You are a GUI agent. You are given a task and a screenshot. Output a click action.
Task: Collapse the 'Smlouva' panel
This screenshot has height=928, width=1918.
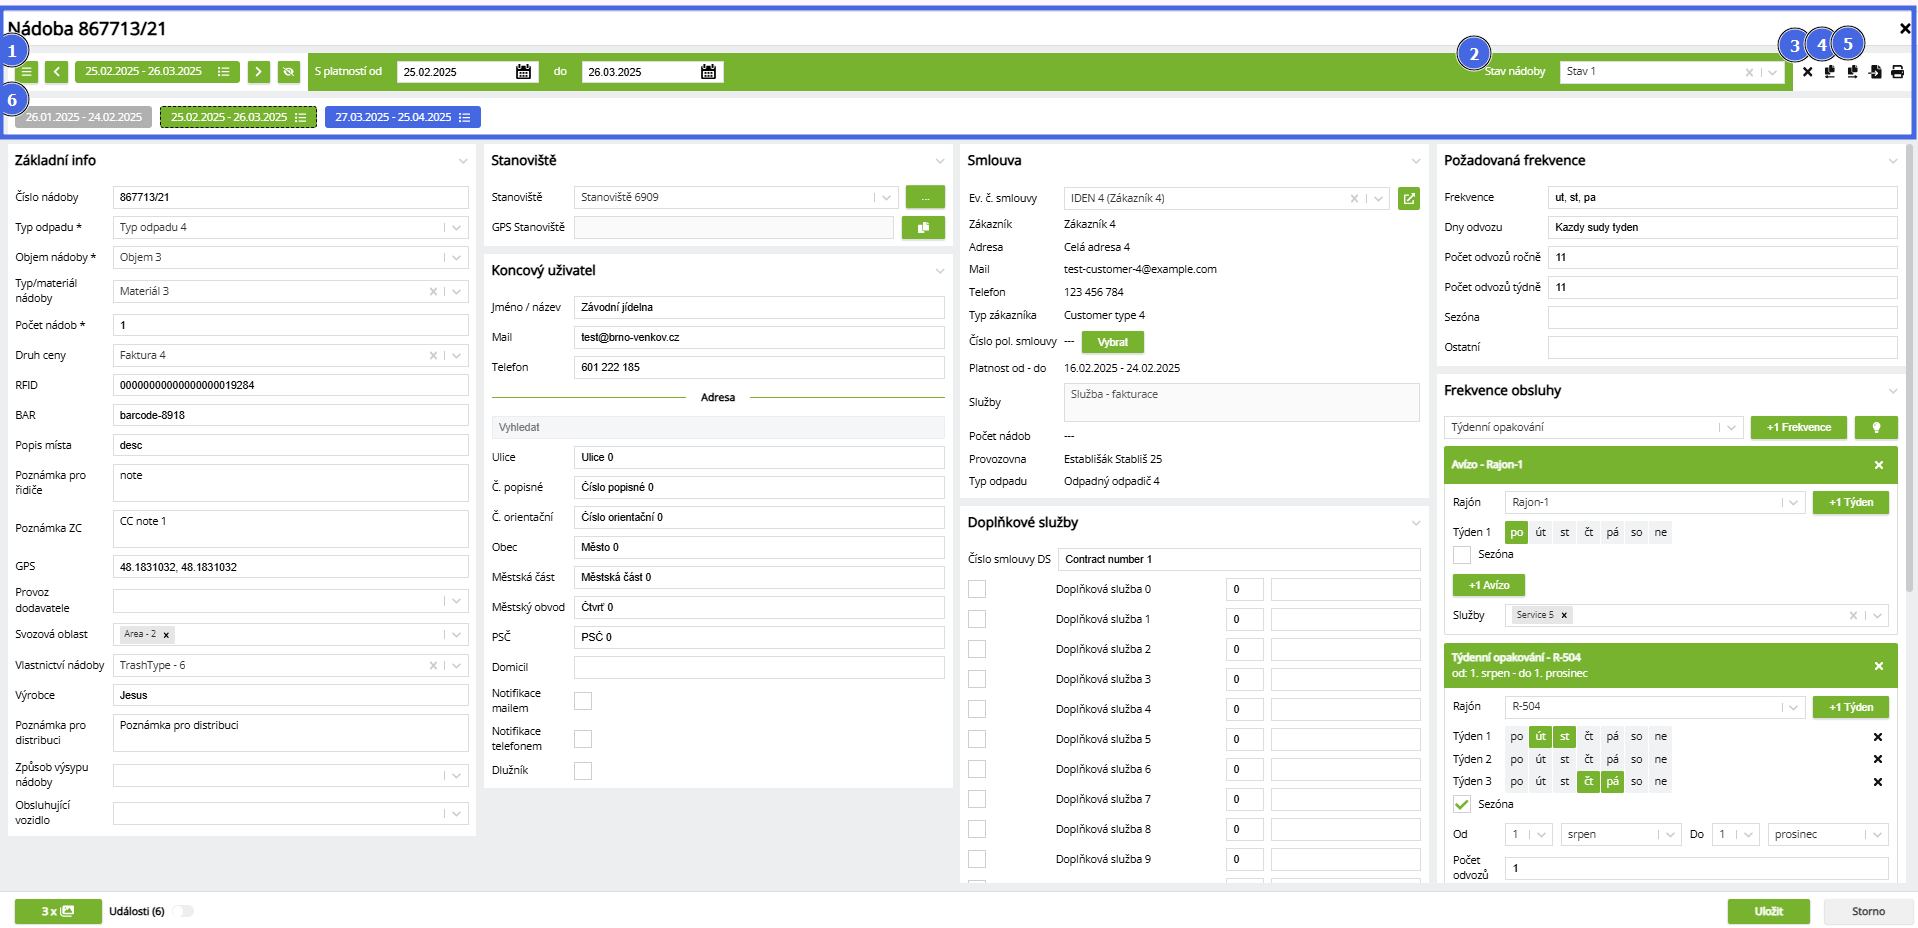1416,161
